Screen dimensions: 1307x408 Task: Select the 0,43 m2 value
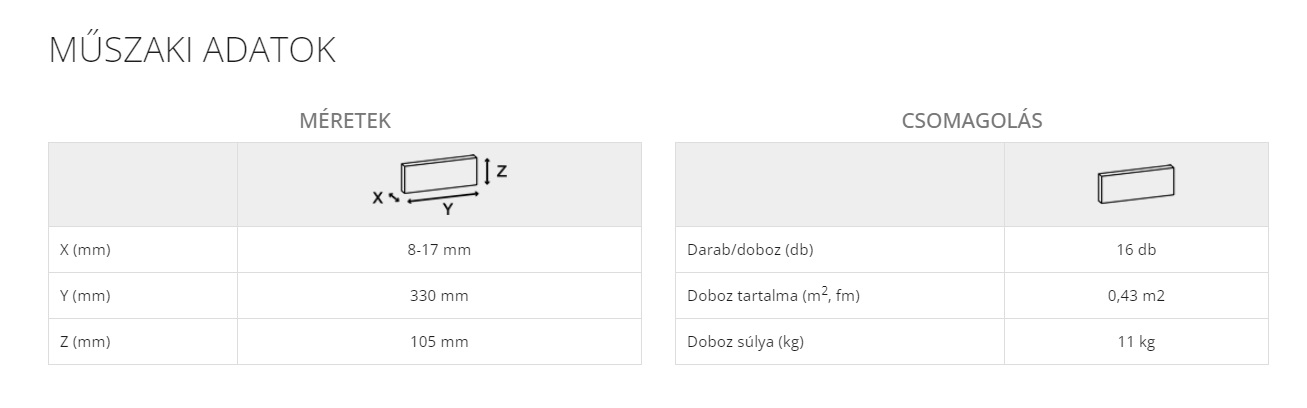point(1136,296)
